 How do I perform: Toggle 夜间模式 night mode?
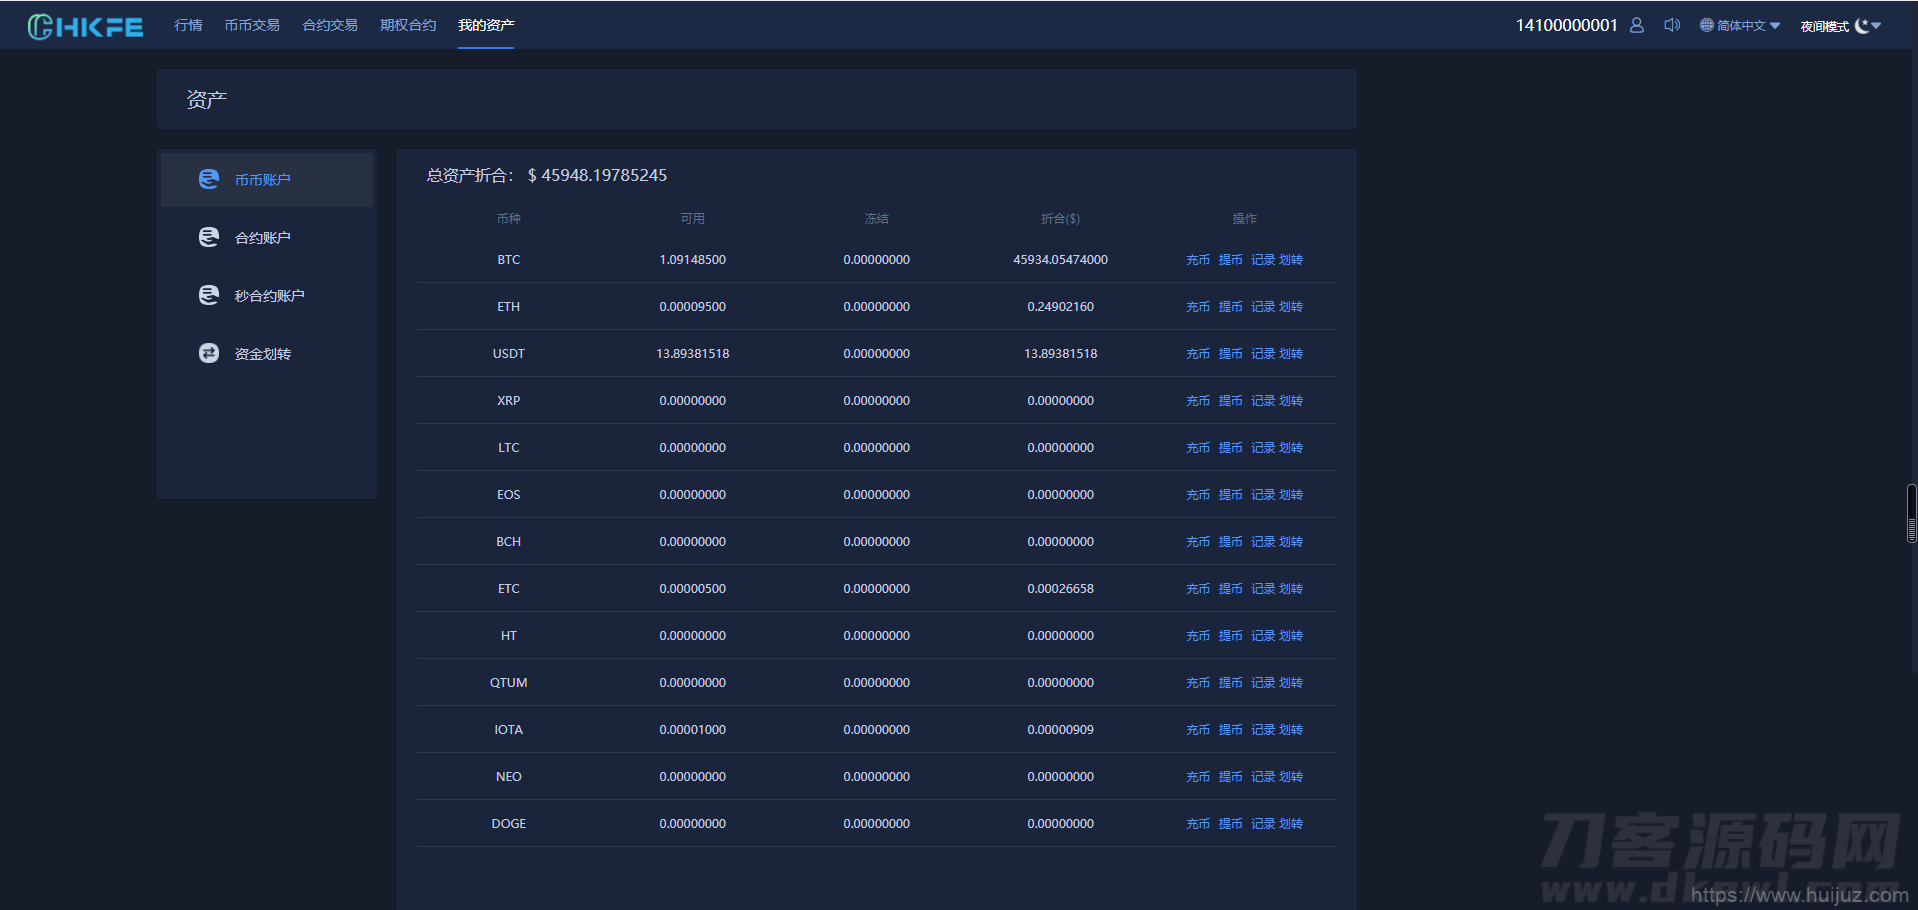click(1841, 26)
